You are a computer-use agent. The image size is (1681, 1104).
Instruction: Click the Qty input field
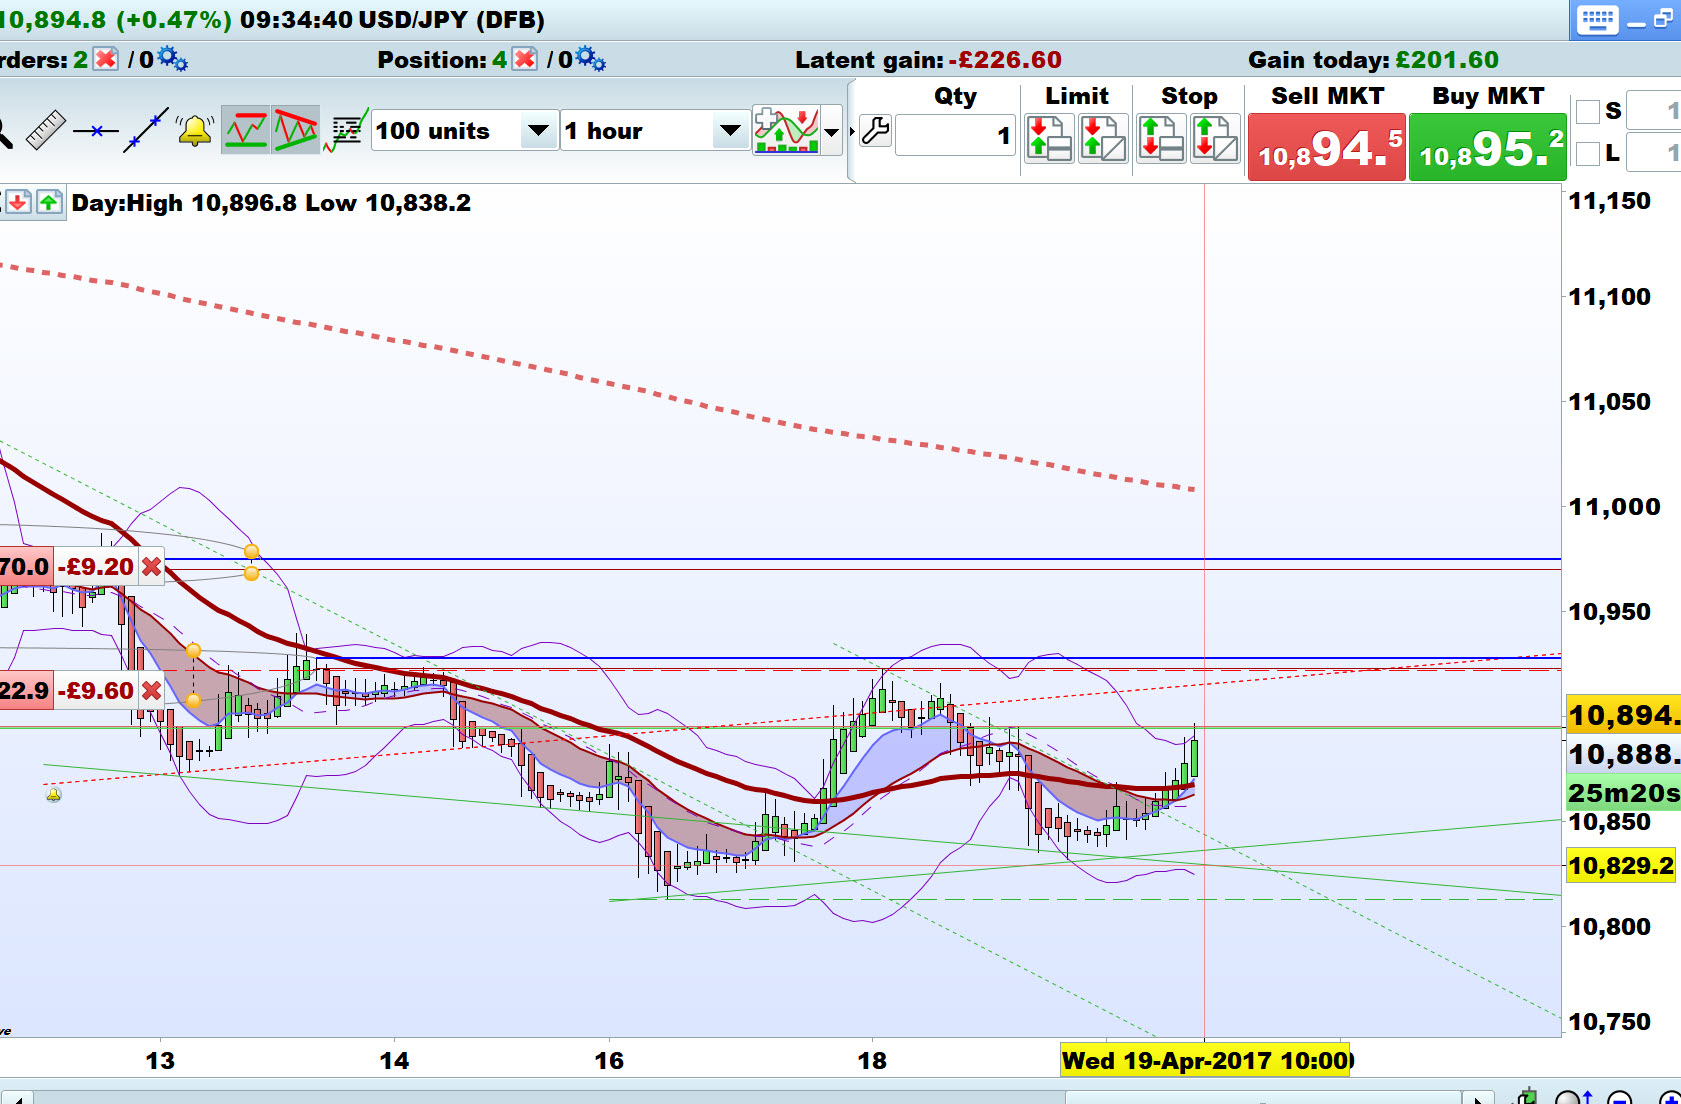tap(955, 135)
